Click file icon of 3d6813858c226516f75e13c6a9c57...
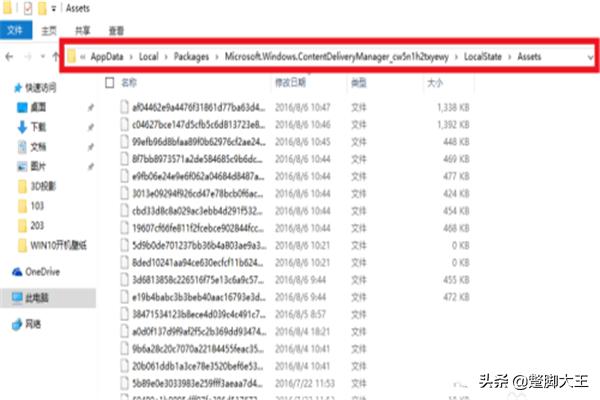The image size is (600, 400). 124,279
